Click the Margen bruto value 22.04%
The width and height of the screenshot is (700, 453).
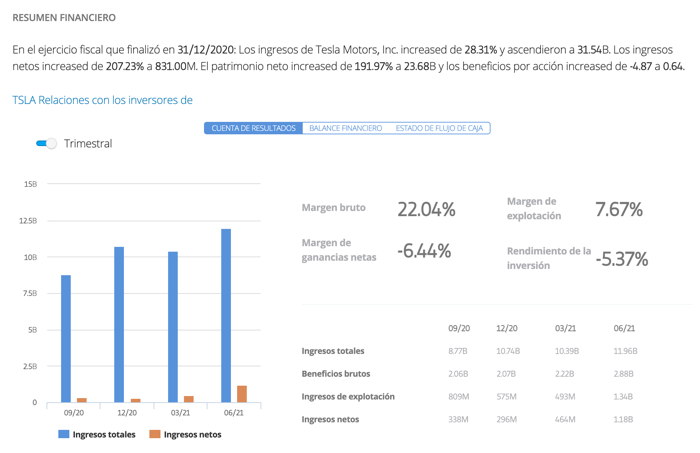pyautogui.click(x=426, y=209)
